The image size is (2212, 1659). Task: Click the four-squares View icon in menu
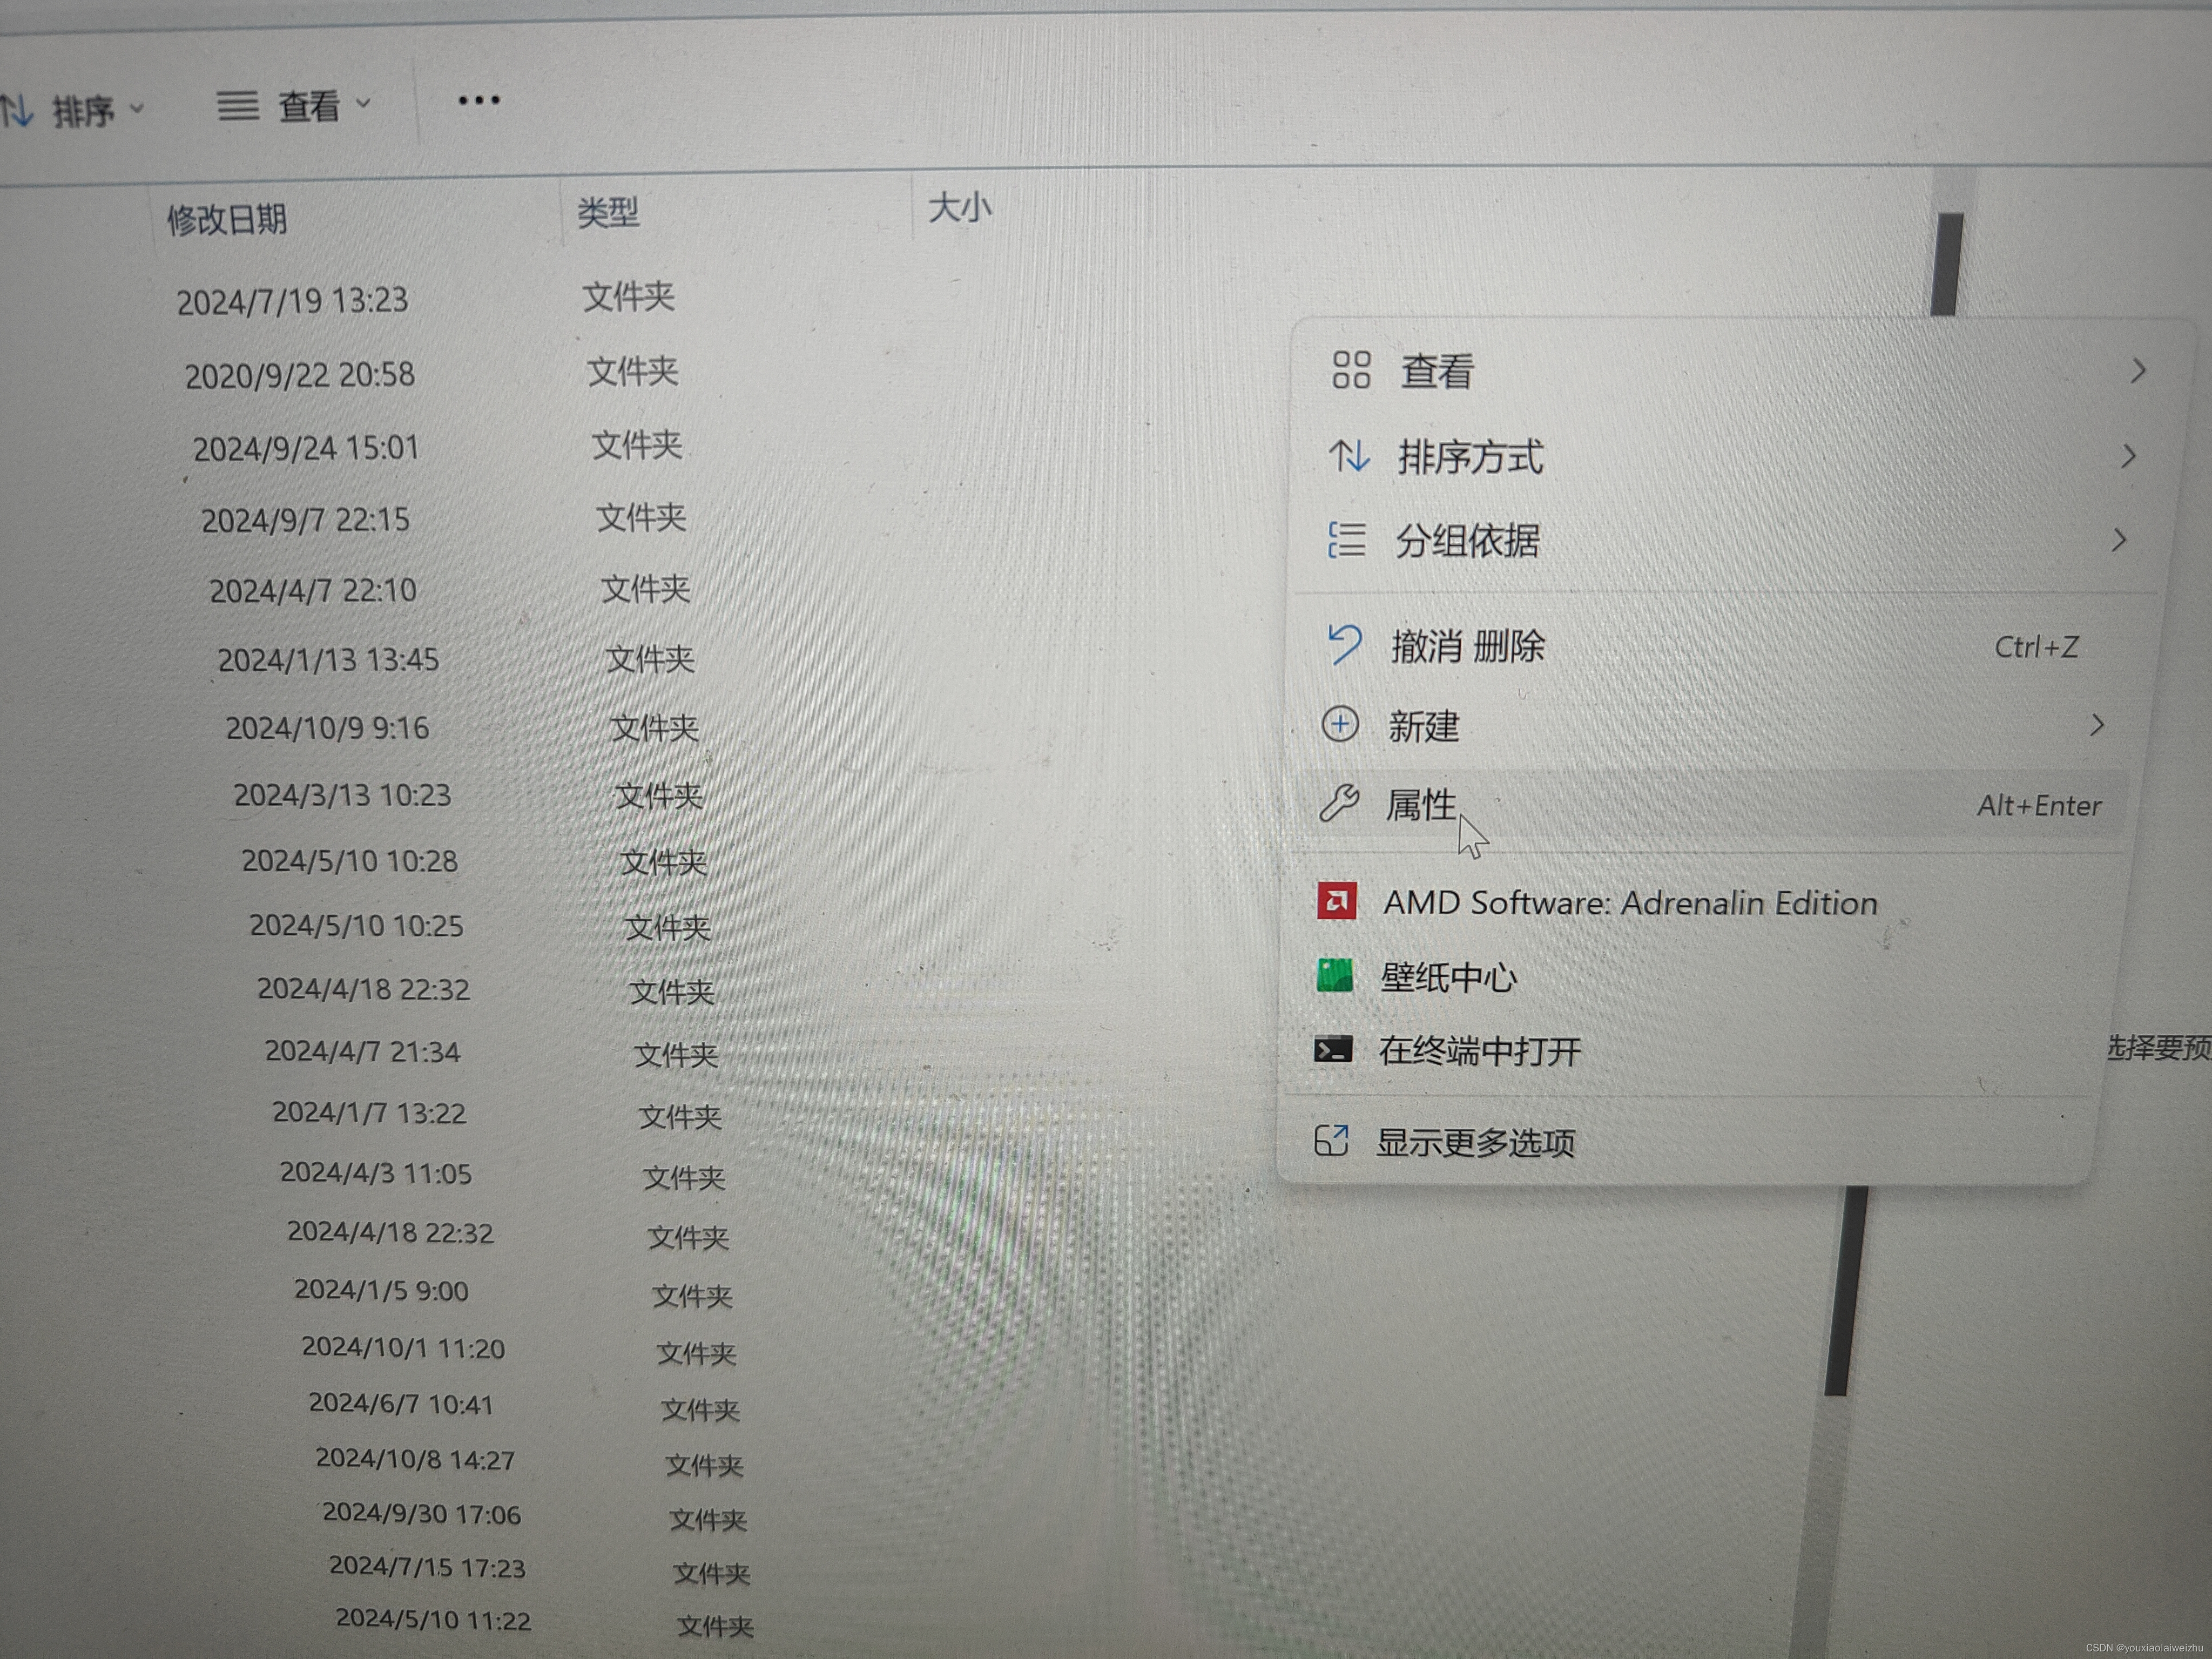click(x=1351, y=369)
